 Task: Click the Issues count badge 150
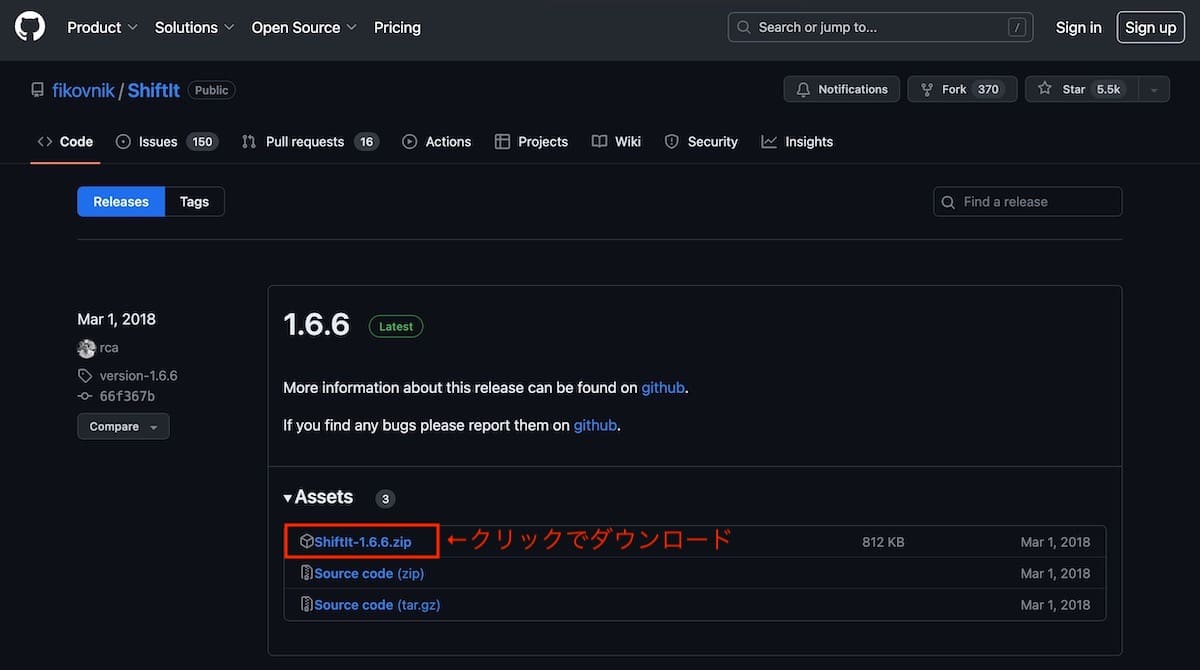[x=203, y=142]
